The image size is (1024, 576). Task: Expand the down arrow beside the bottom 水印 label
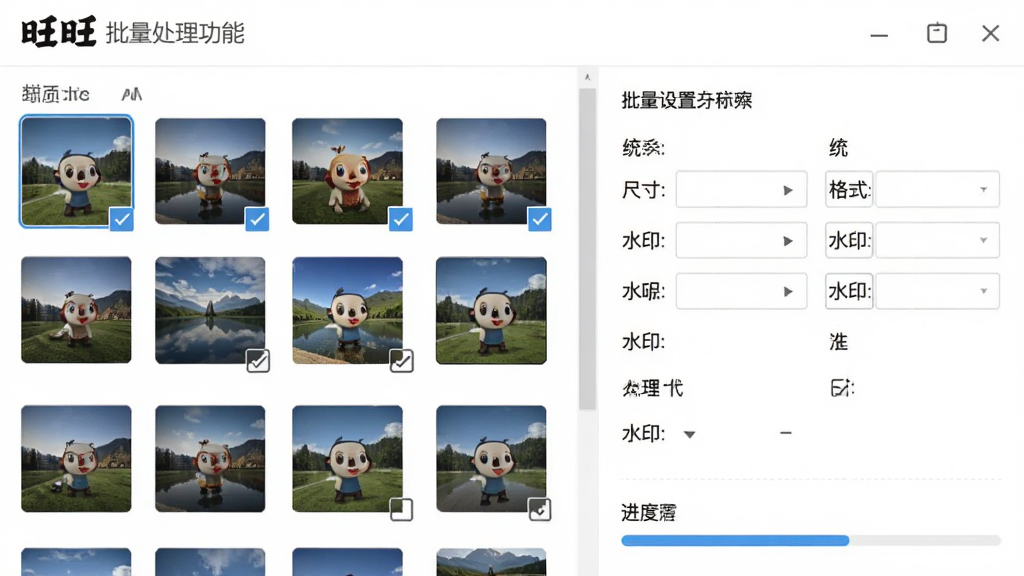(689, 434)
